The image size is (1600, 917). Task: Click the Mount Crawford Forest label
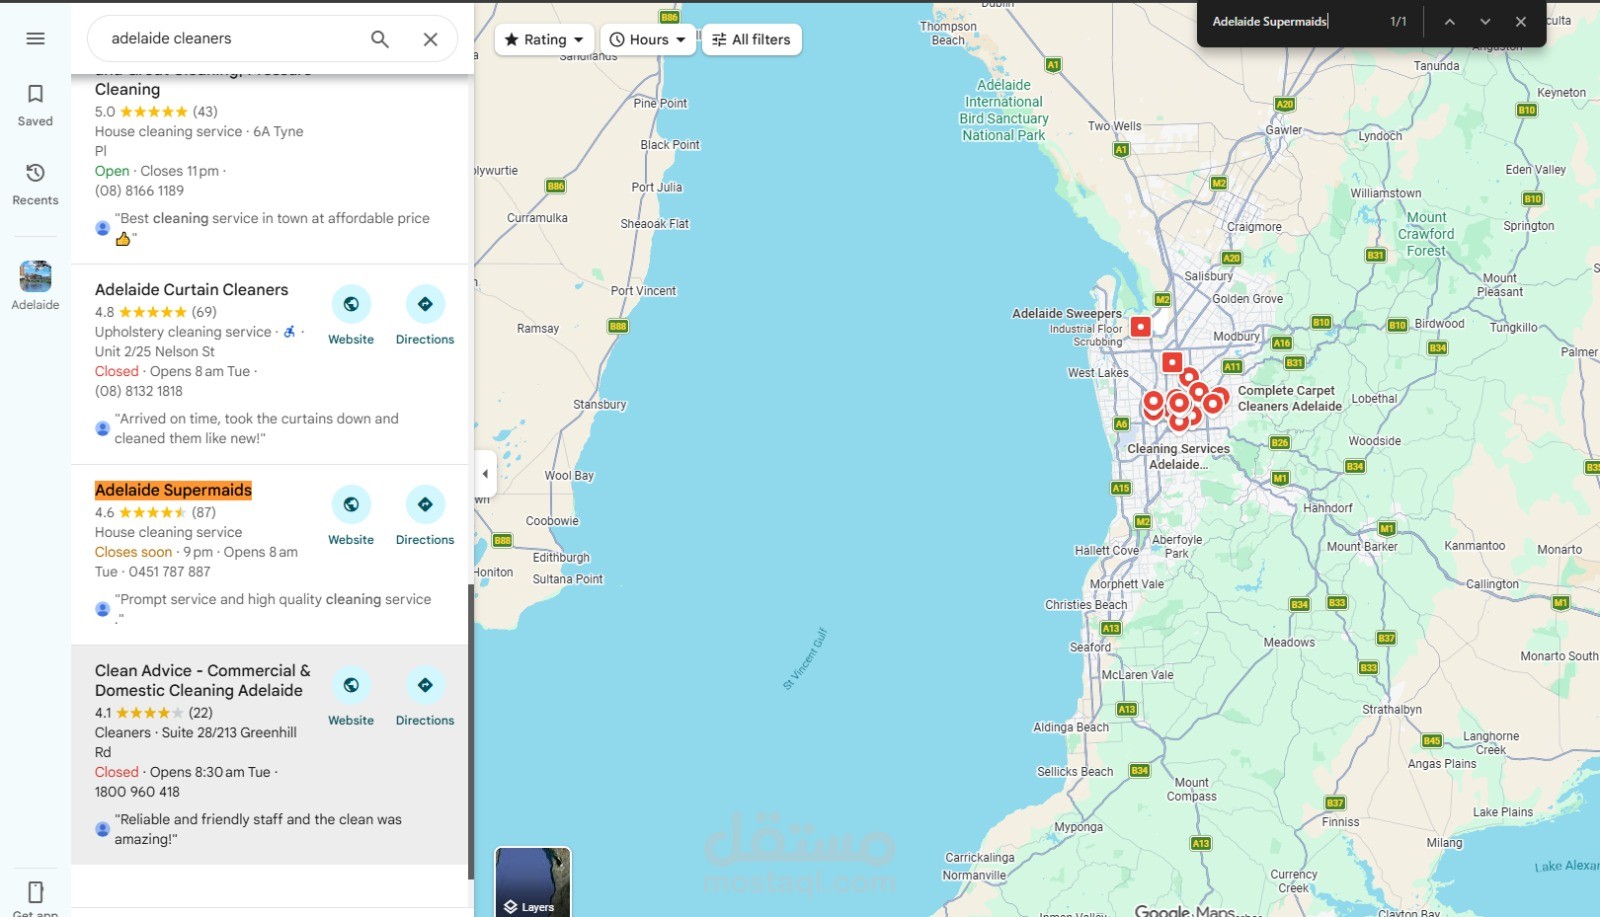click(1426, 234)
